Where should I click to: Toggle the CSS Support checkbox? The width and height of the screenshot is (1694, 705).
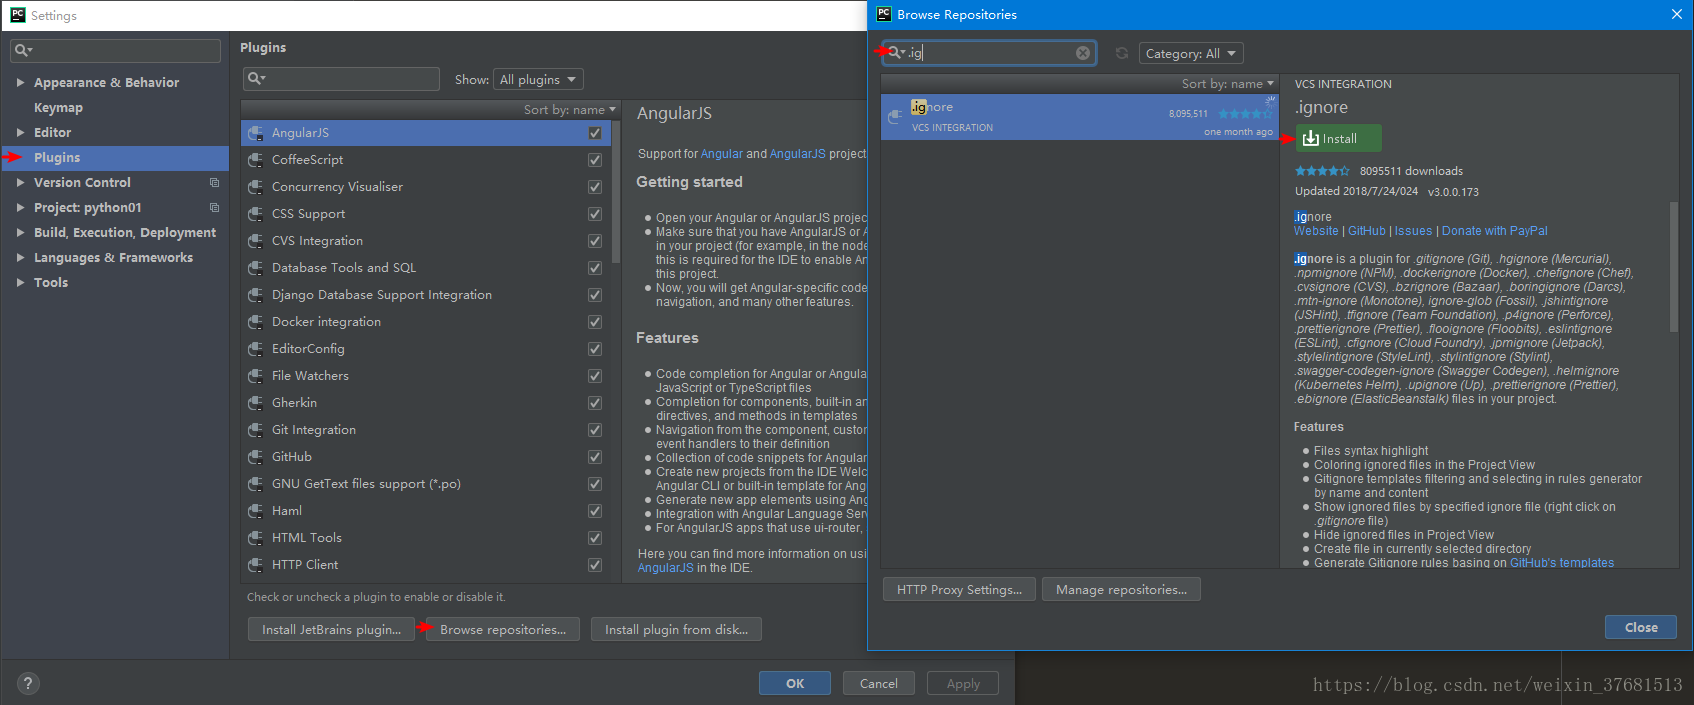tap(595, 214)
